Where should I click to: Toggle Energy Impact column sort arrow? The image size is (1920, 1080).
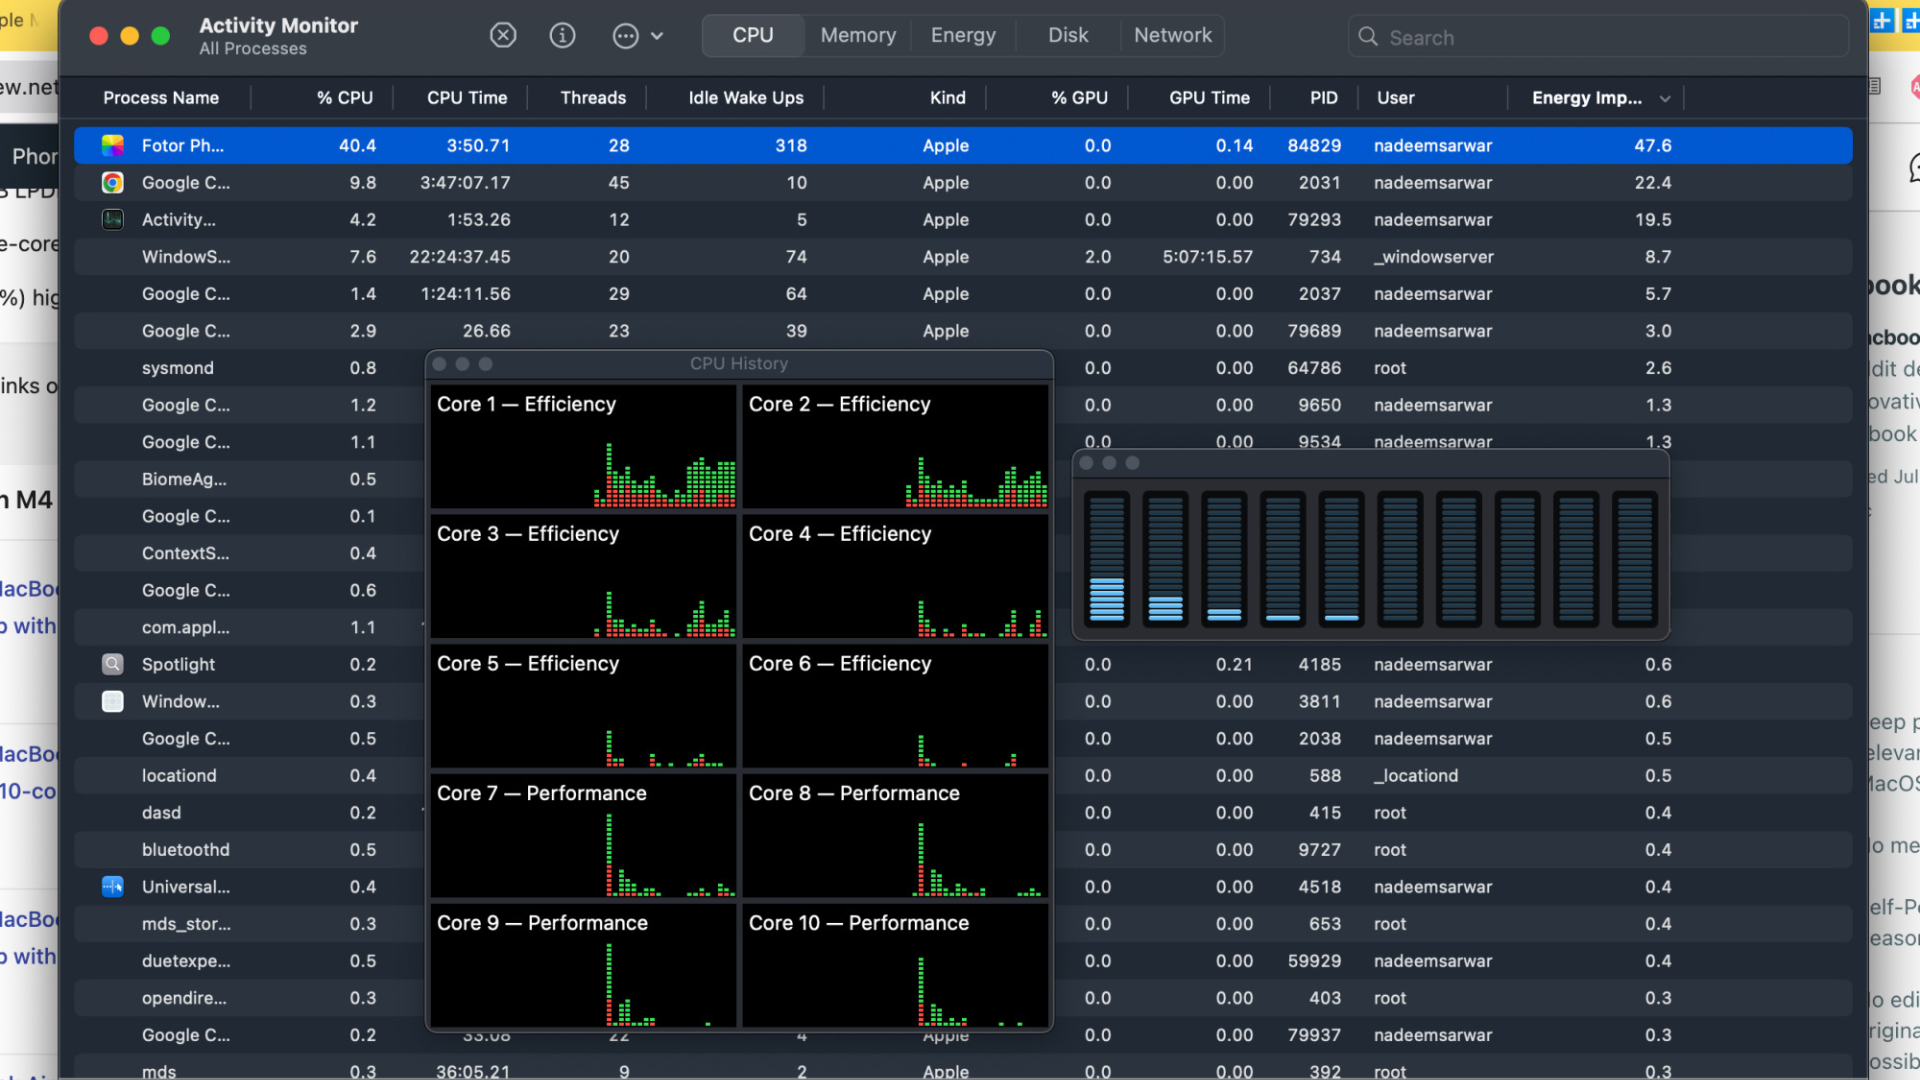click(x=1665, y=98)
